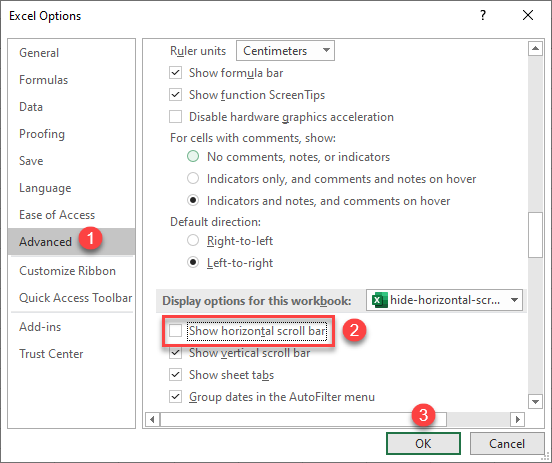The width and height of the screenshot is (552, 463).
Task: Toggle Show function ScreenTips checkbox
Action: click(x=175, y=95)
